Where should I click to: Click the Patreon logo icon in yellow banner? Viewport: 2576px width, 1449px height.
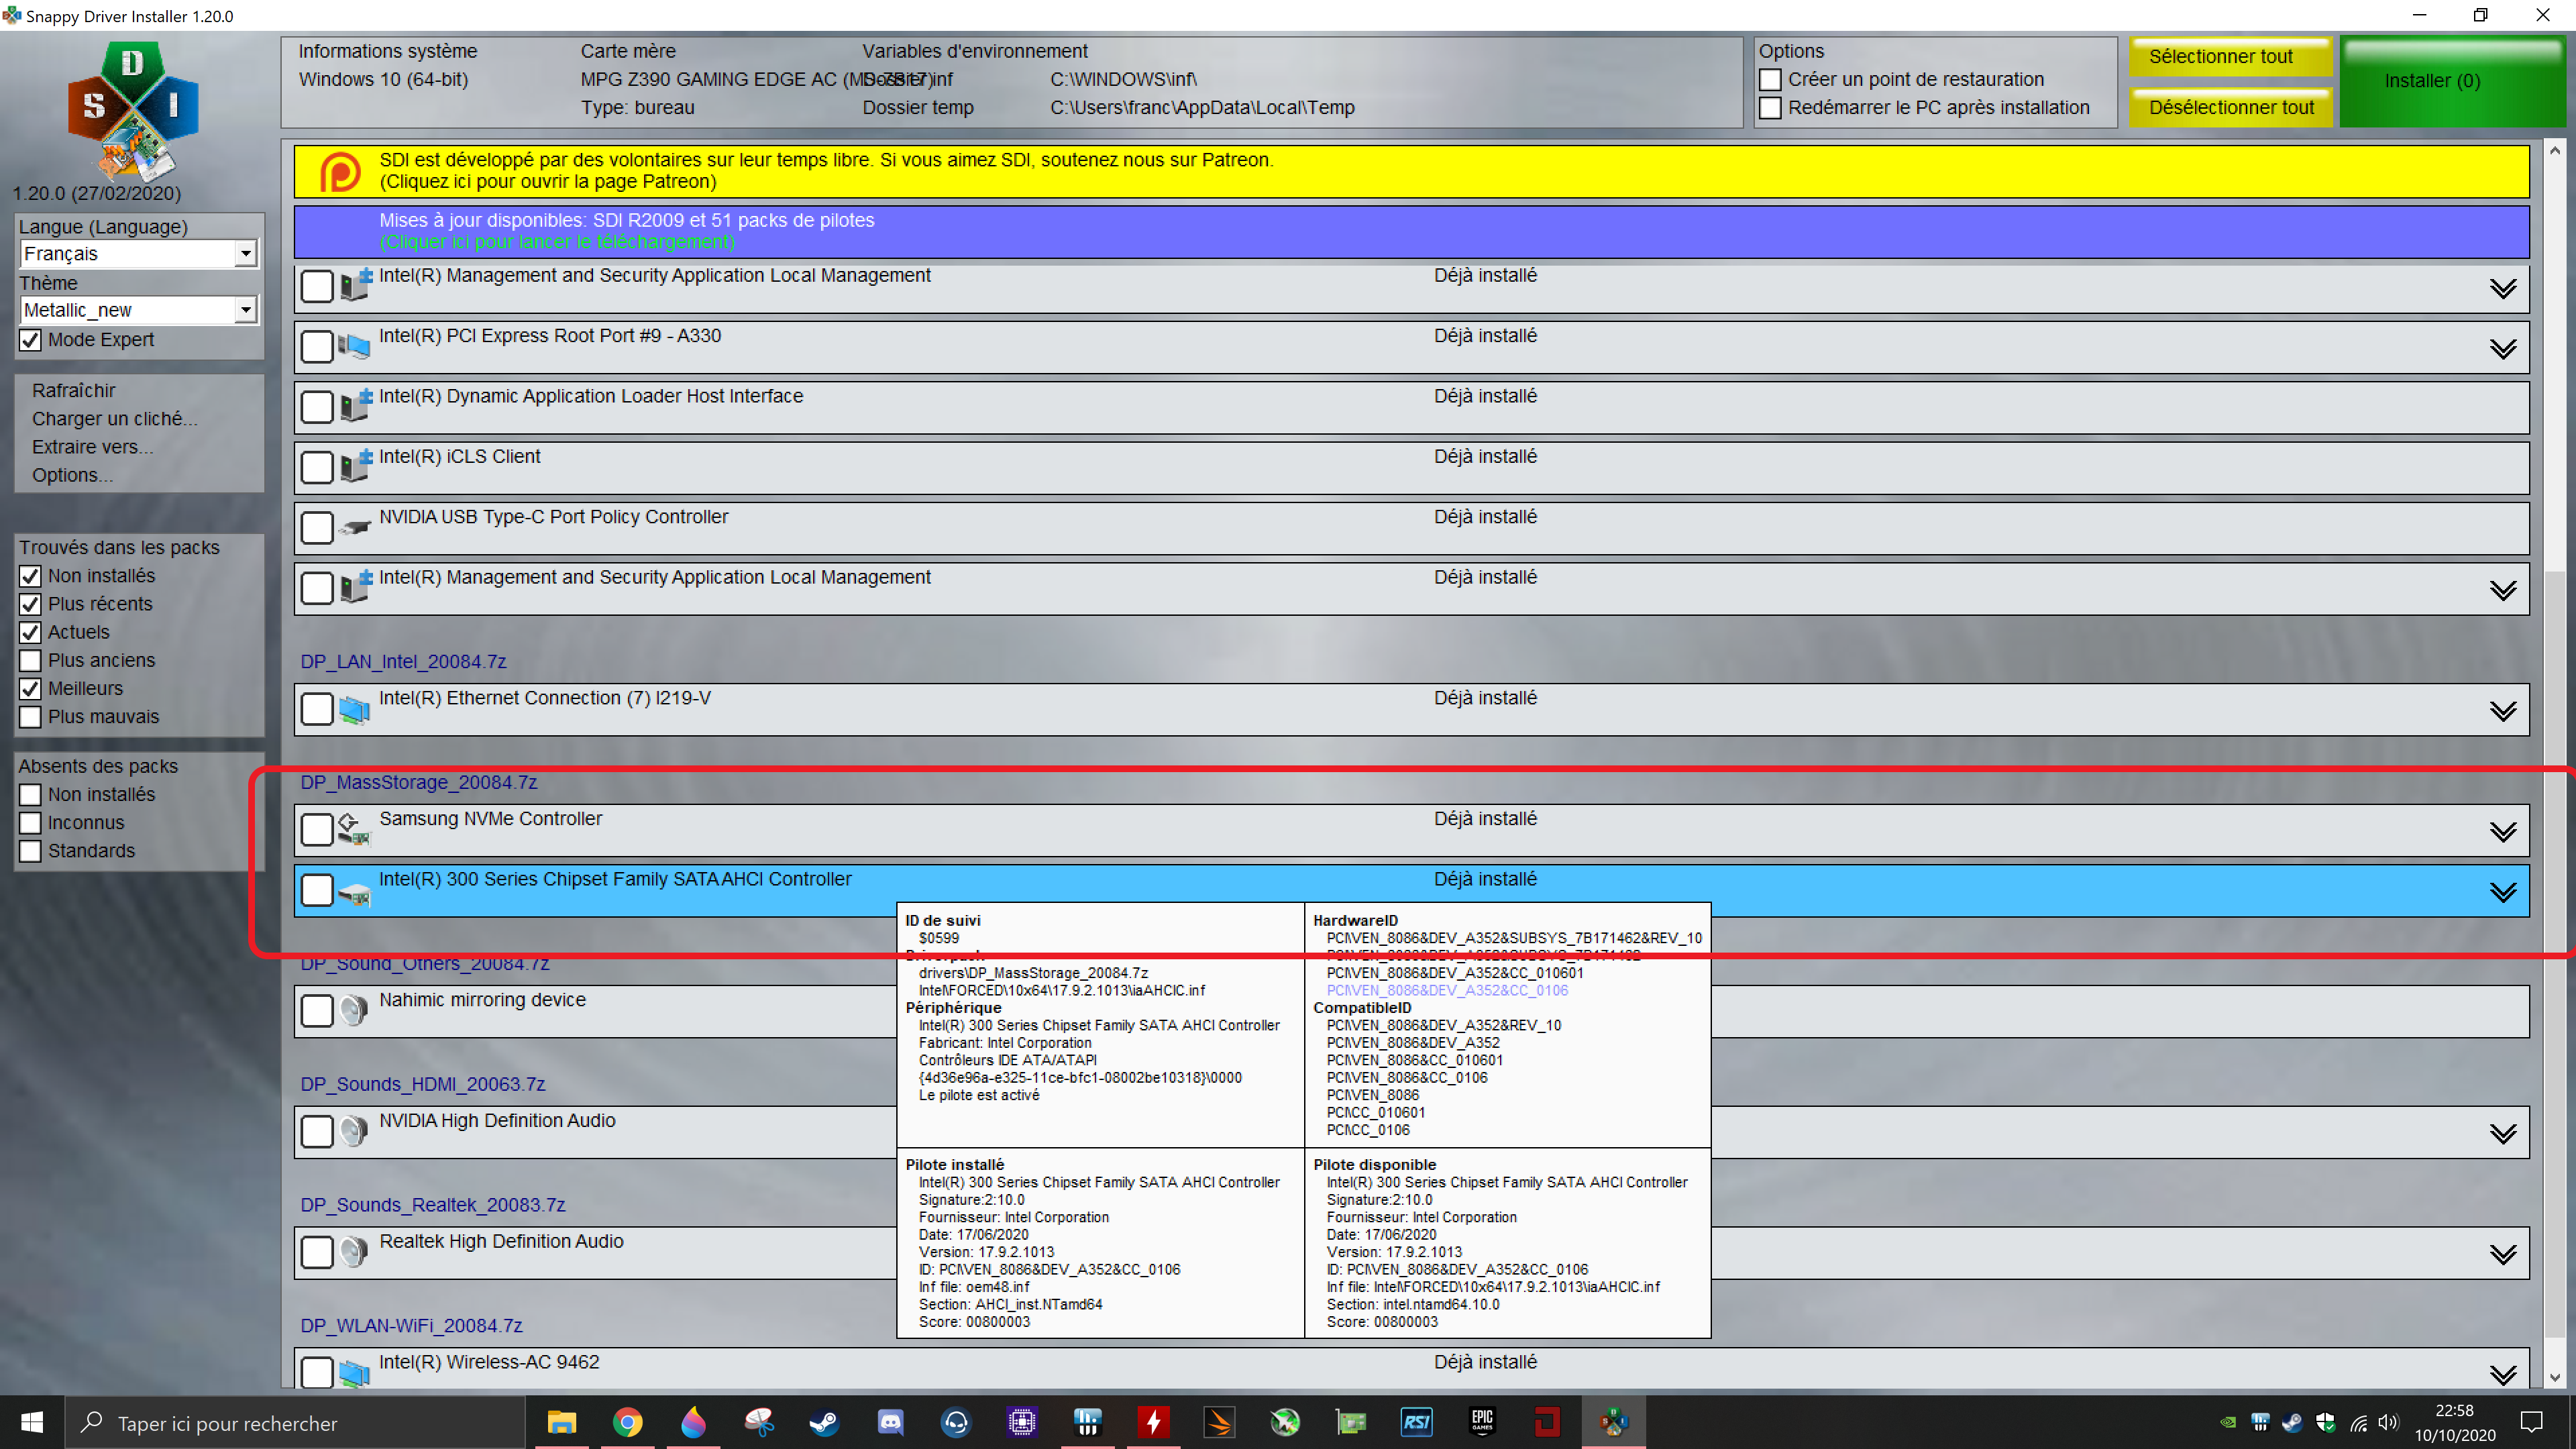(339, 171)
